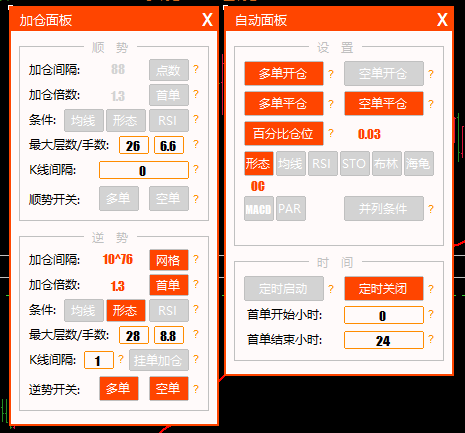The height and width of the screenshot is (433, 465).
Task: Select the 海龟 strategy button
Action: coord(419,163)
